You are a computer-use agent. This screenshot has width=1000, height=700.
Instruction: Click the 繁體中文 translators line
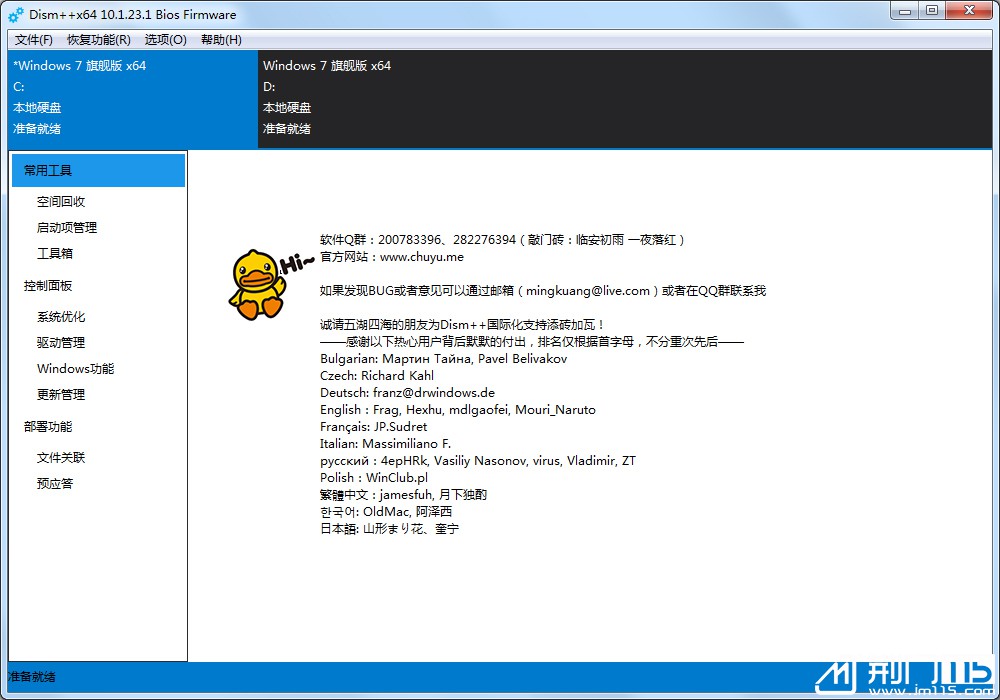(403, 495)
